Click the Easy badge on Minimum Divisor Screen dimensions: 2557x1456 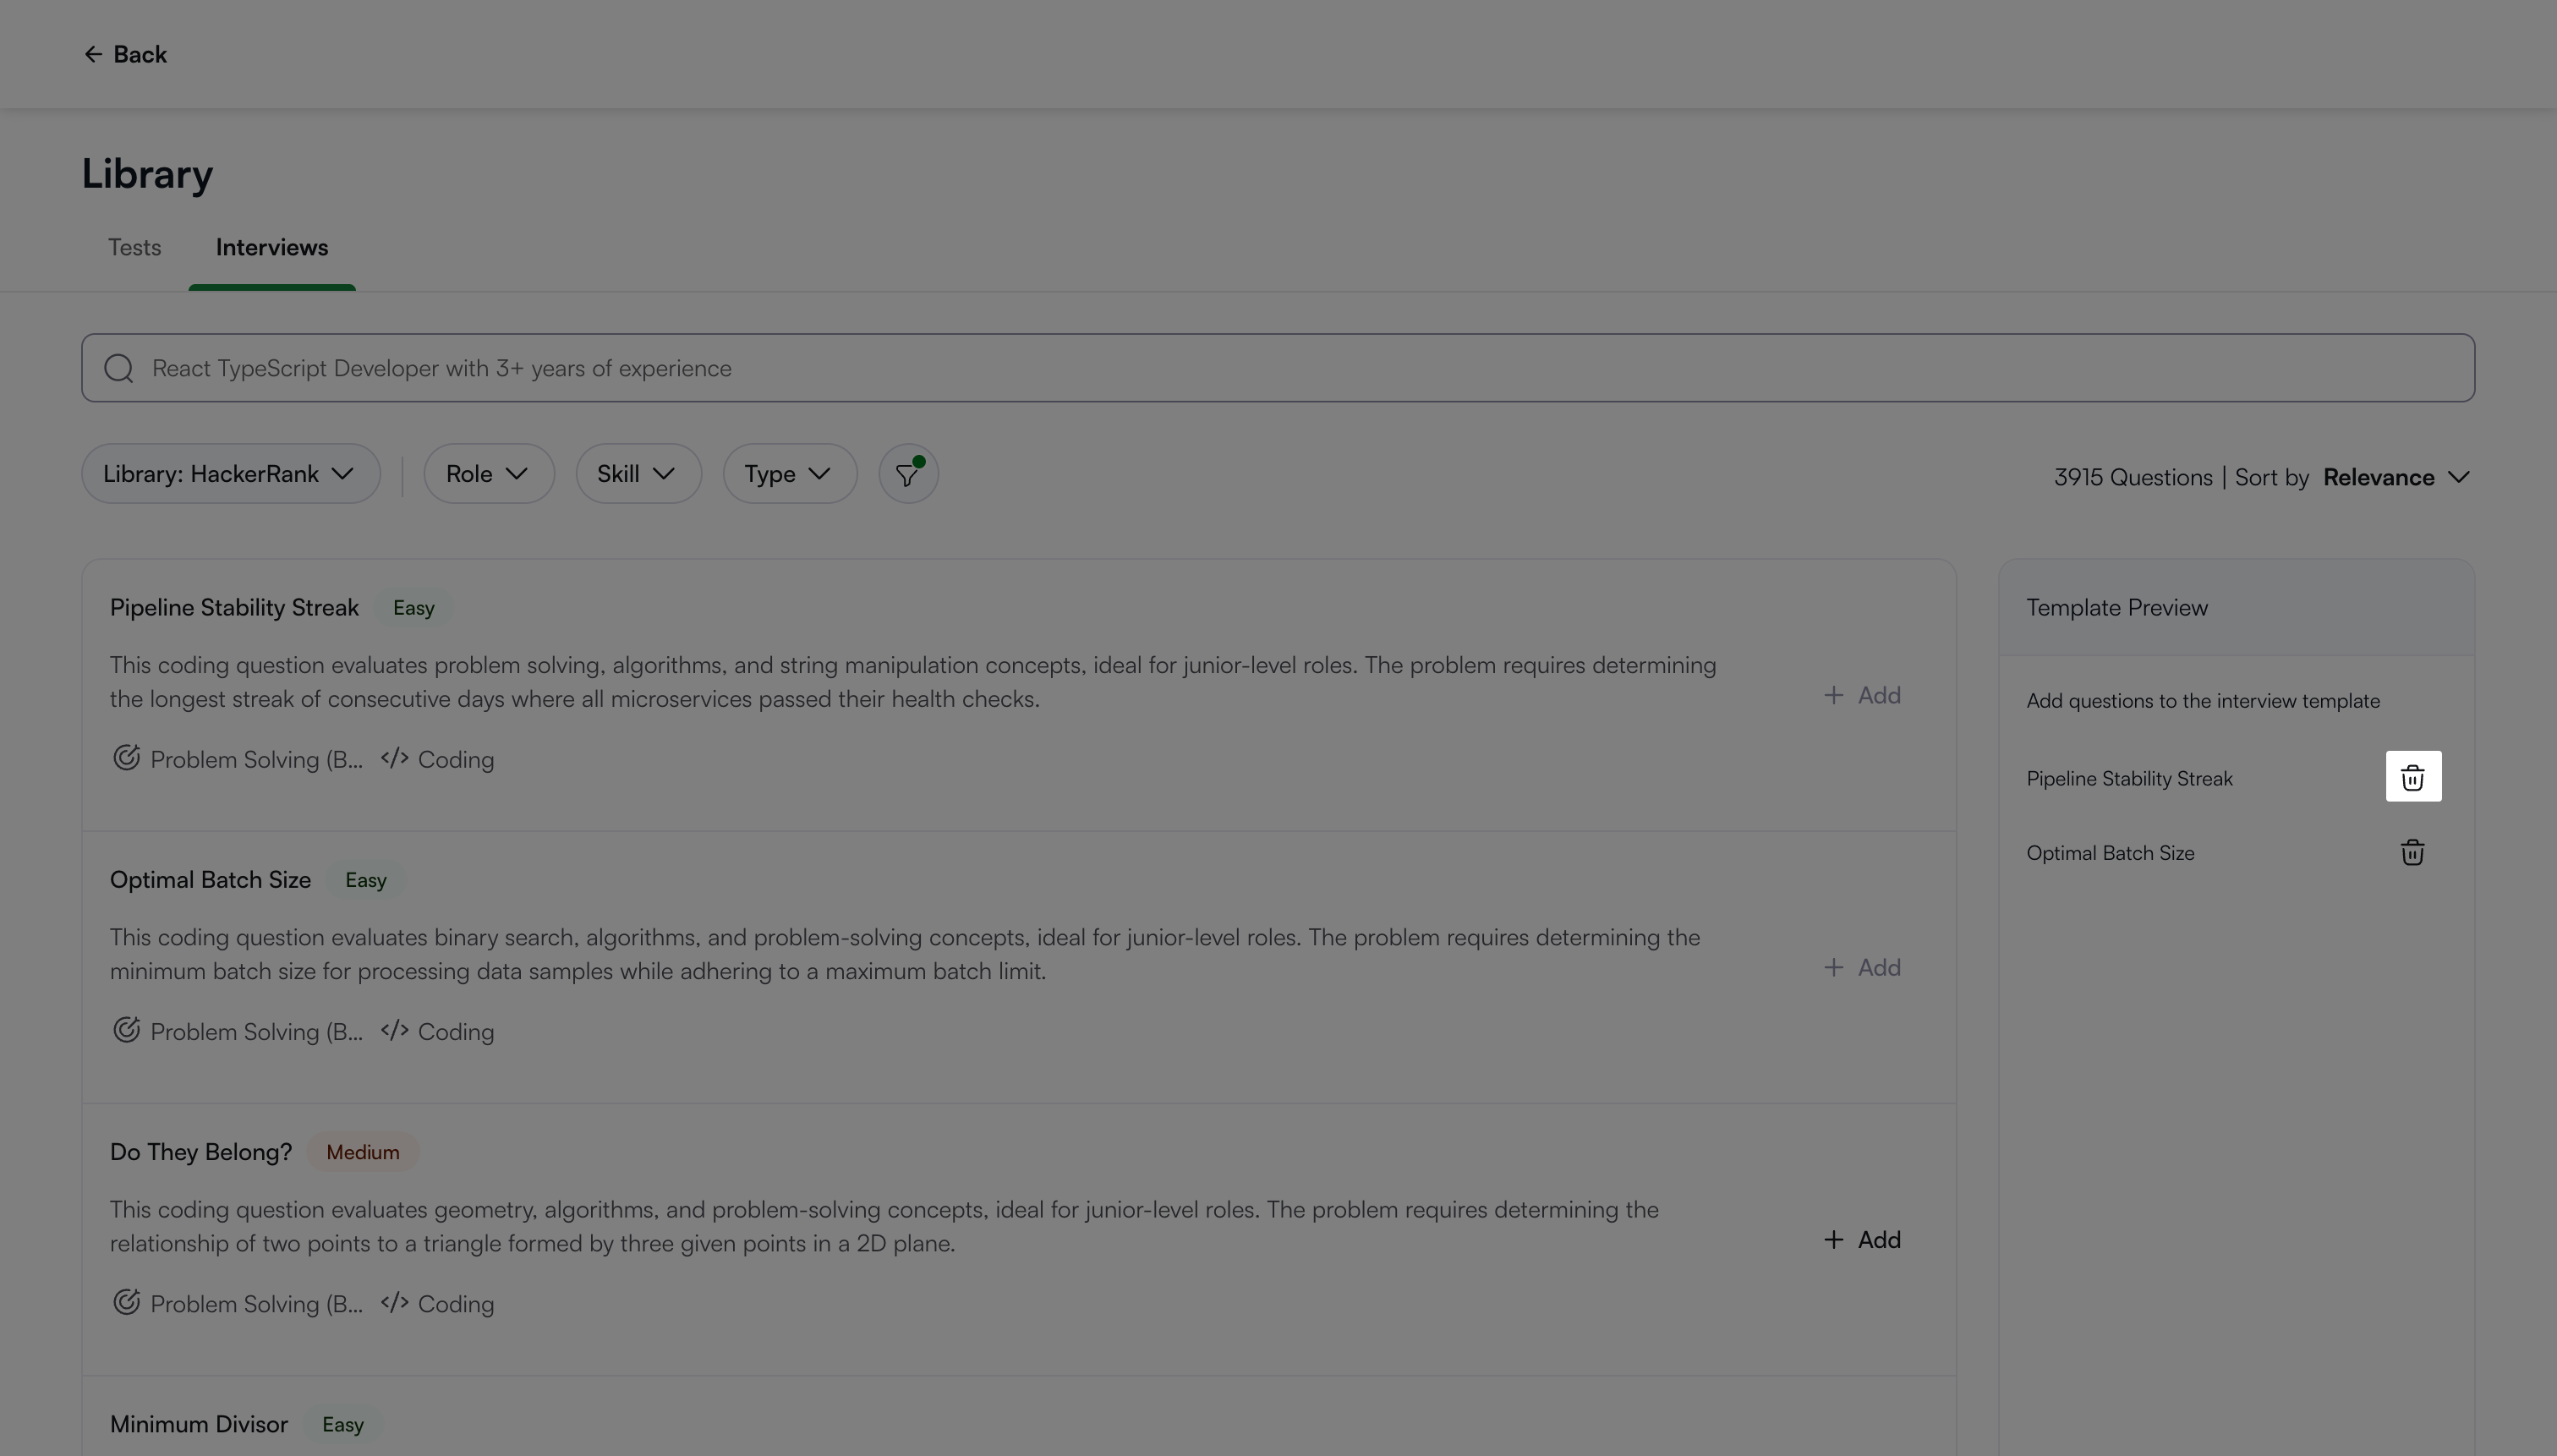[343, 1424]
